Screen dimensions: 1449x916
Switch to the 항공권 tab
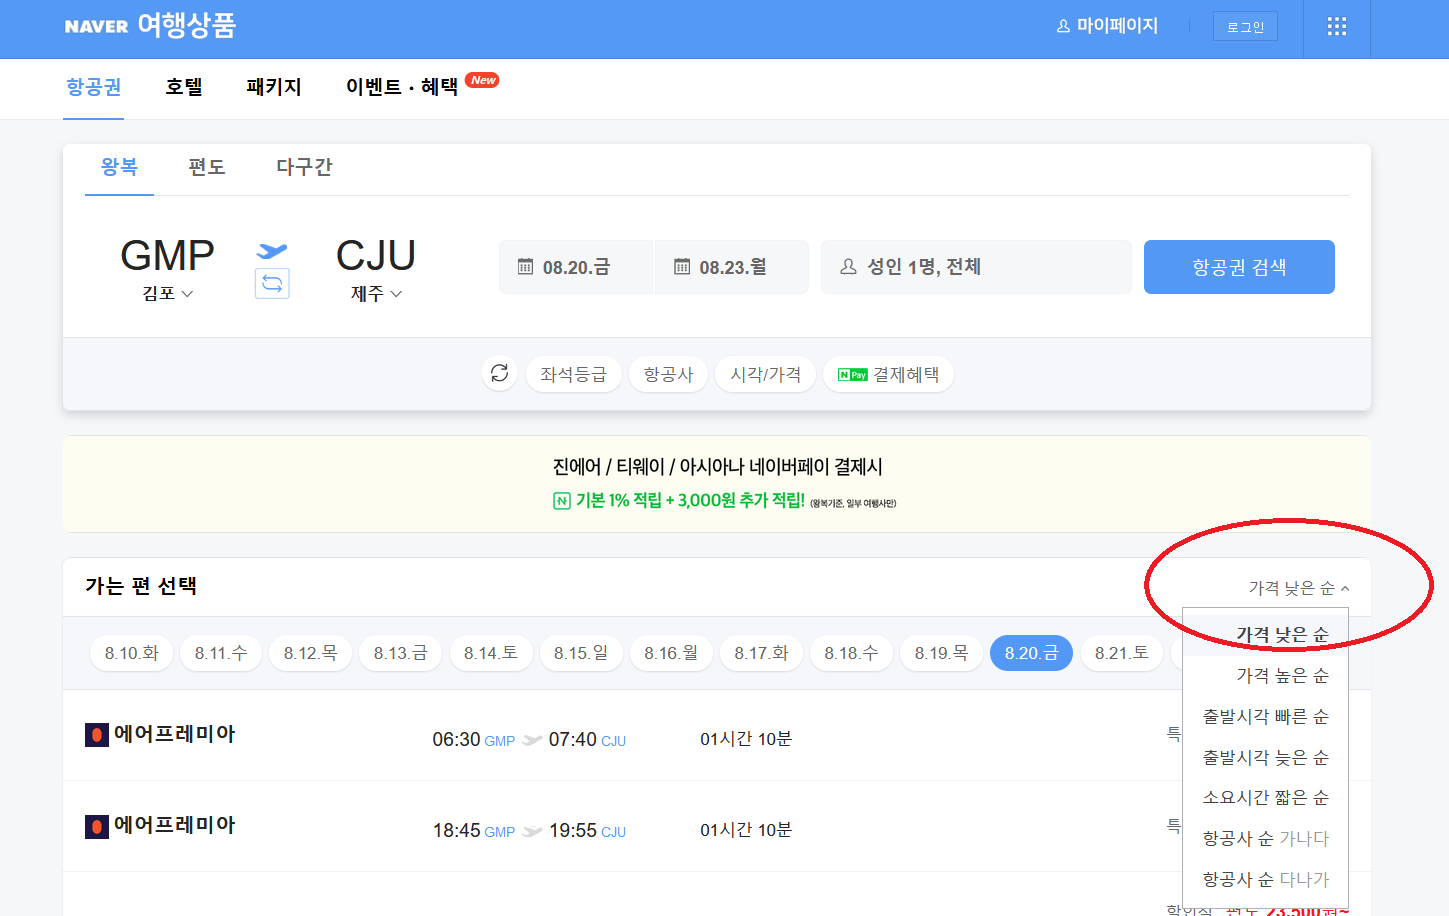[x=94, y=87]
